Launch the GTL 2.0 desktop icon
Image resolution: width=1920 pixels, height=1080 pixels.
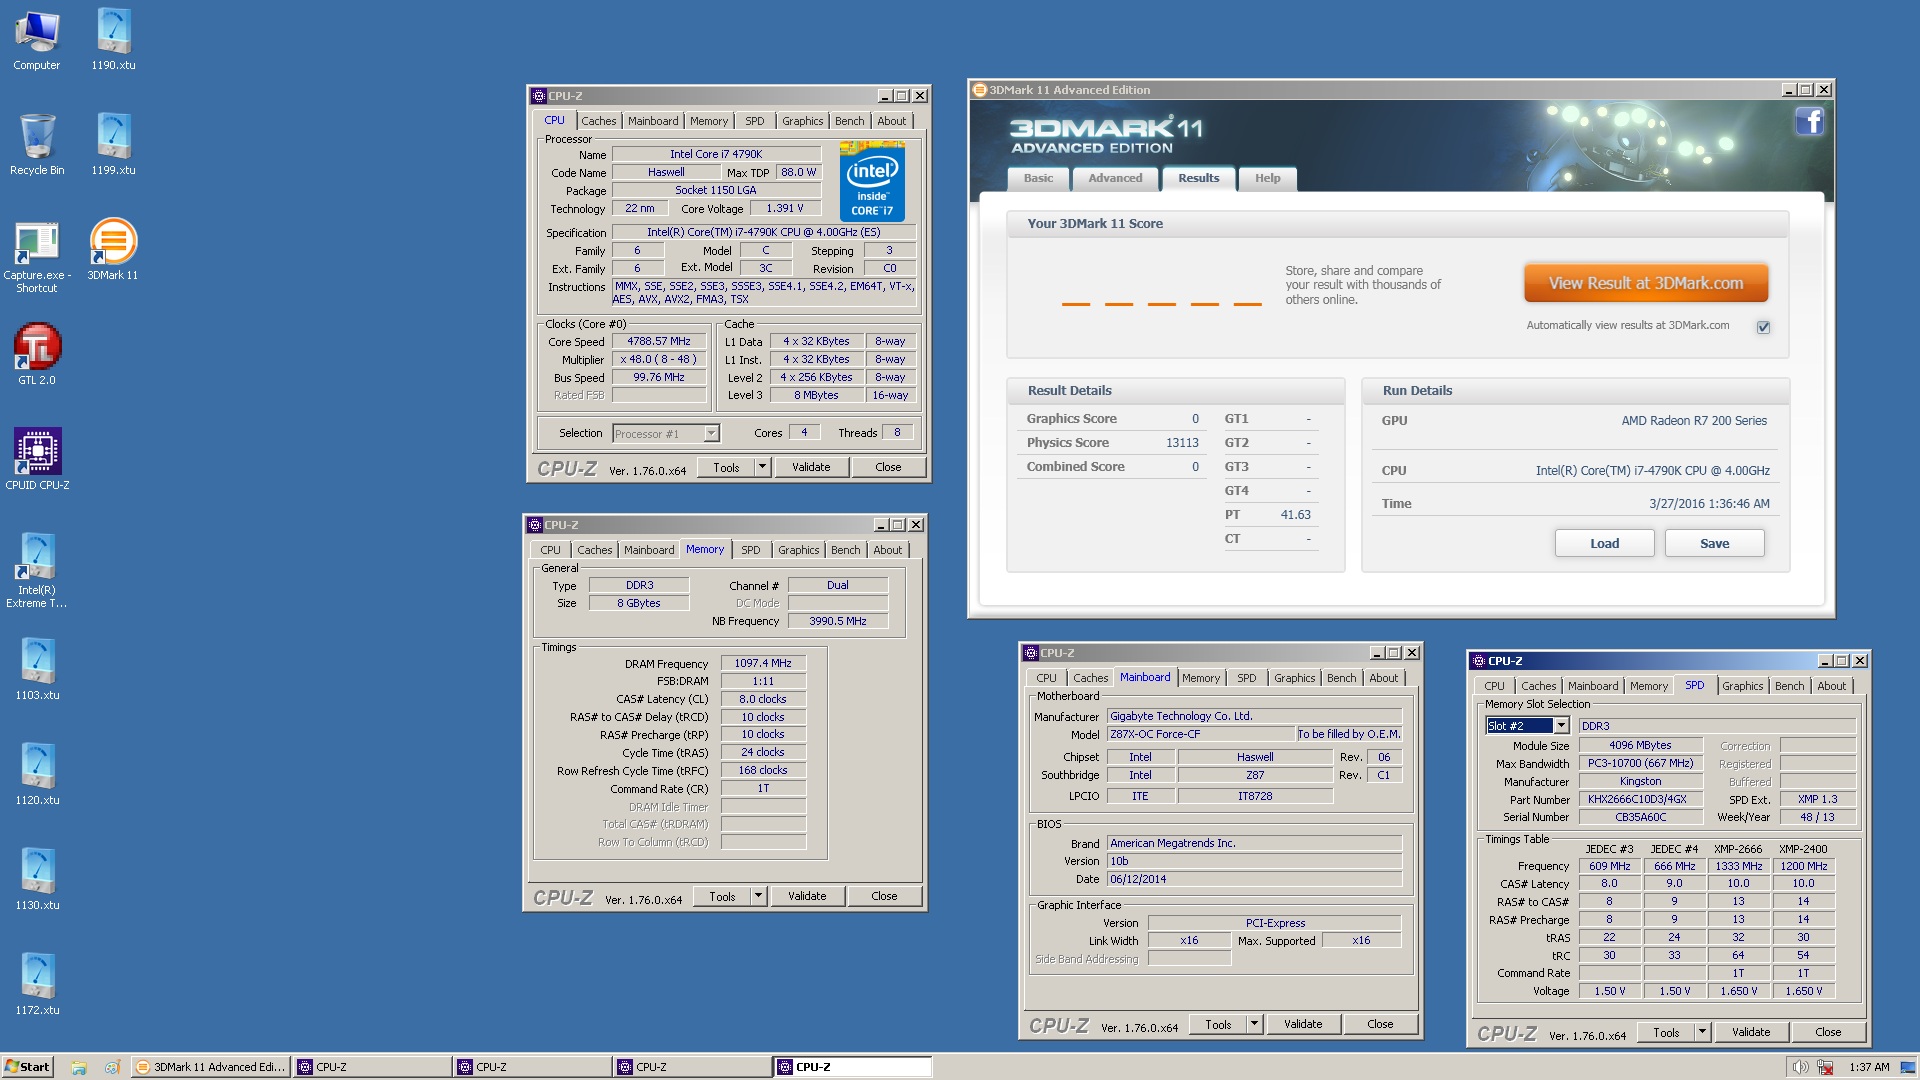(37, 355)
